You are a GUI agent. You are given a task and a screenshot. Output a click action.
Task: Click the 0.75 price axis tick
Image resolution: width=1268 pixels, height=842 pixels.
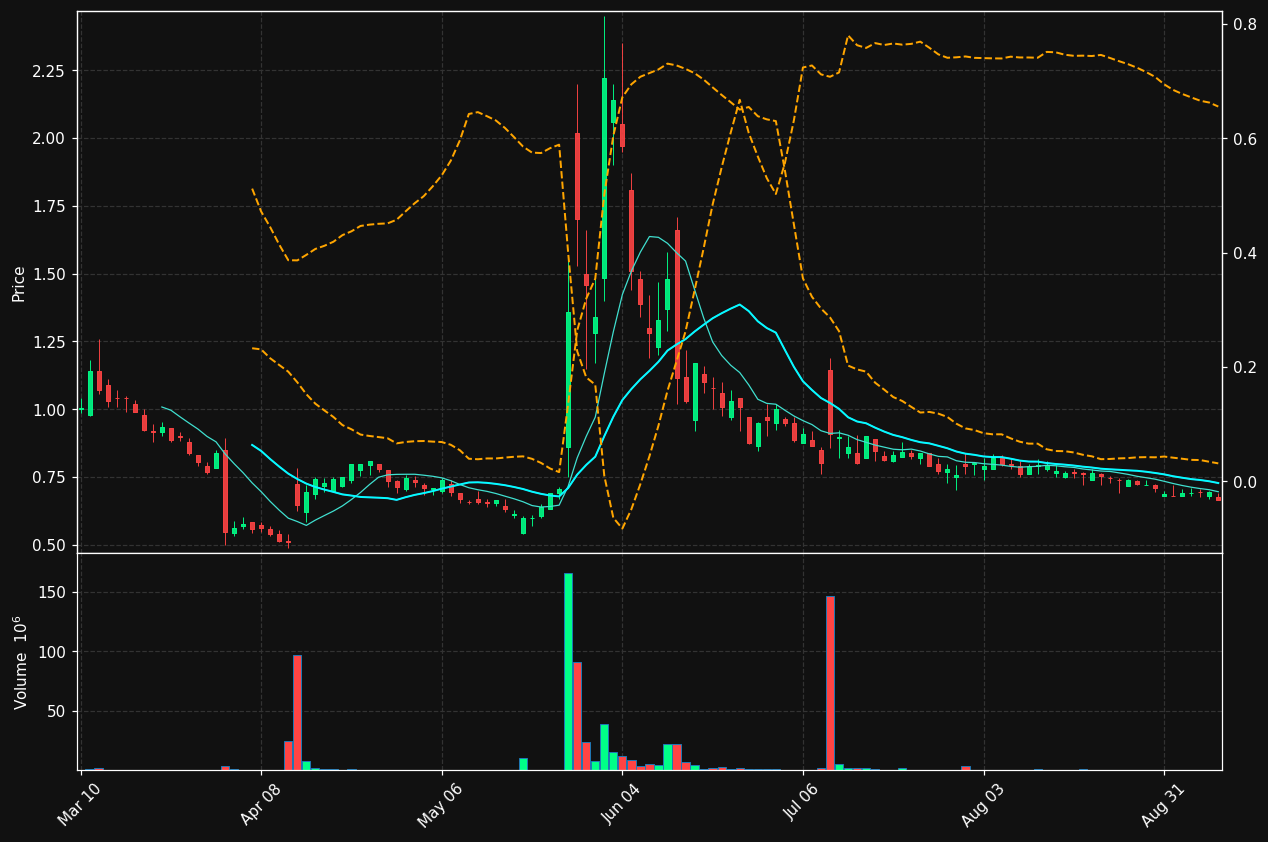[x=47, y=477]
